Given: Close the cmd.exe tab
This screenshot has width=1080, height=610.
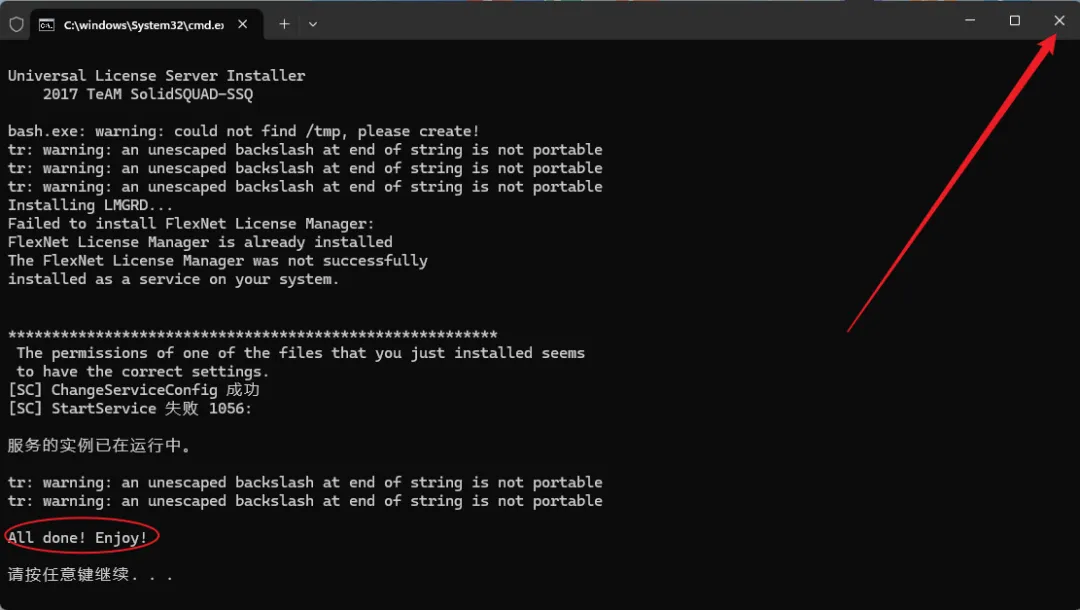Looking at the screenshot, I should click(242, 24).
